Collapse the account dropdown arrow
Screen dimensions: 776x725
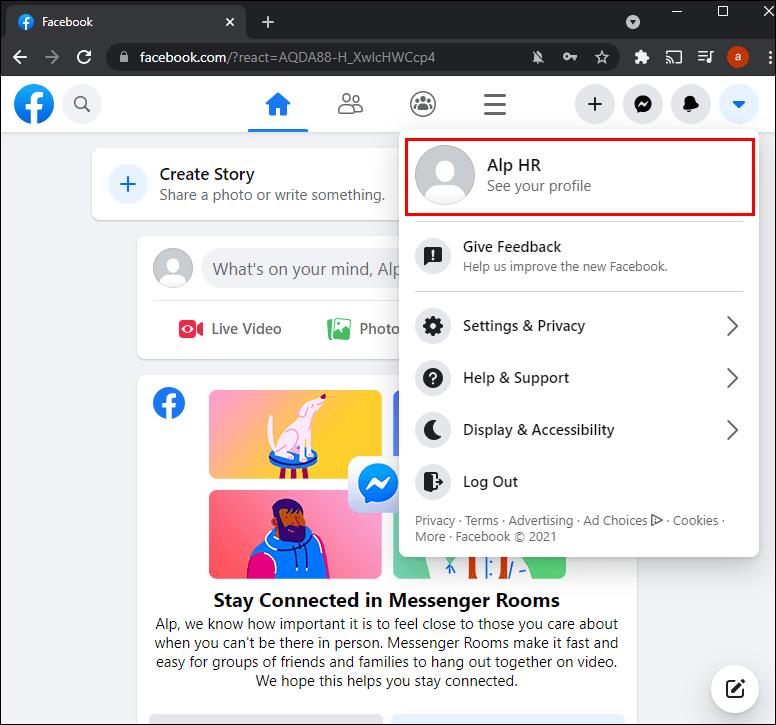tap(738, 104)
